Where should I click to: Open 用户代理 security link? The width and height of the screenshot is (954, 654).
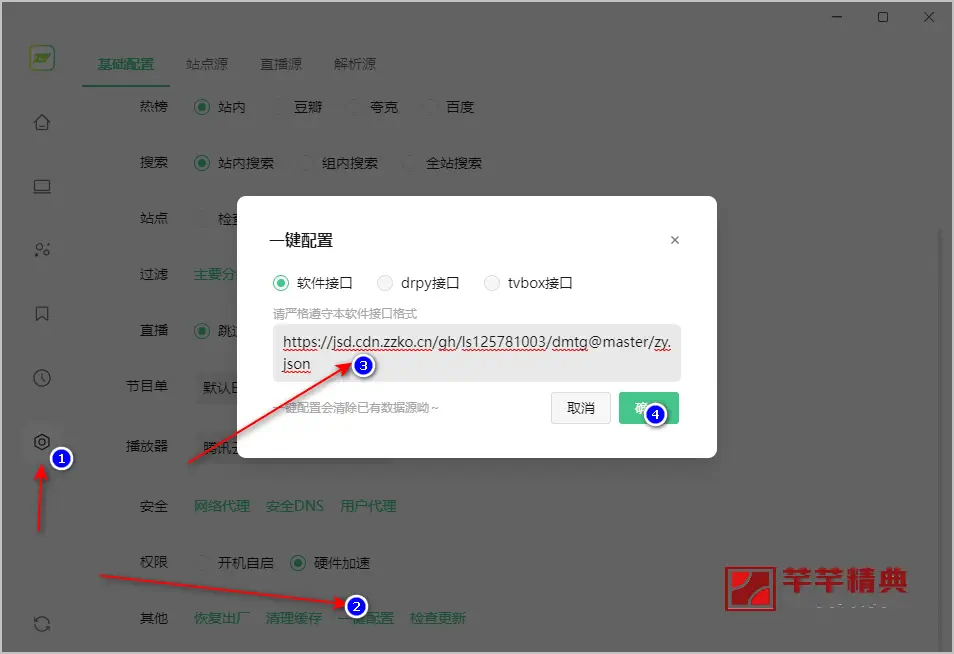[x=368, y=506]
